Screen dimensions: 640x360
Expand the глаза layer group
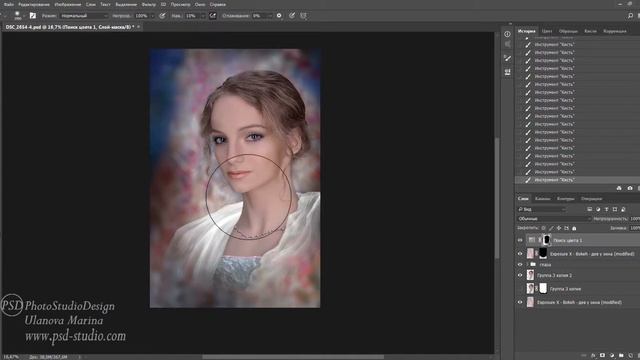click(x=527, y=264)
